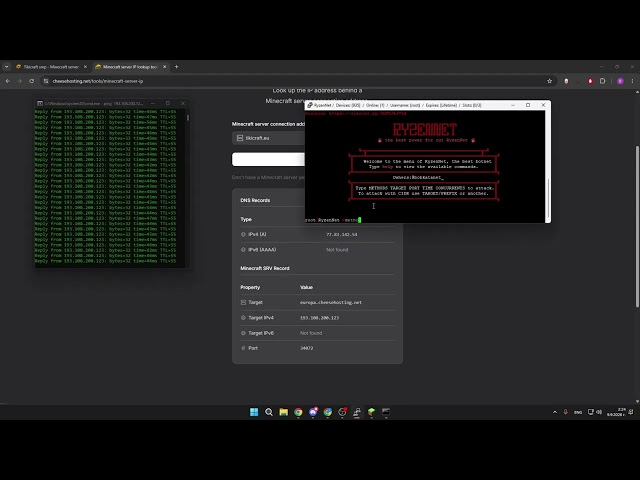Click Target value europa.cheesehosting.net
640x480 pixels.
click(x=331, y=302)
